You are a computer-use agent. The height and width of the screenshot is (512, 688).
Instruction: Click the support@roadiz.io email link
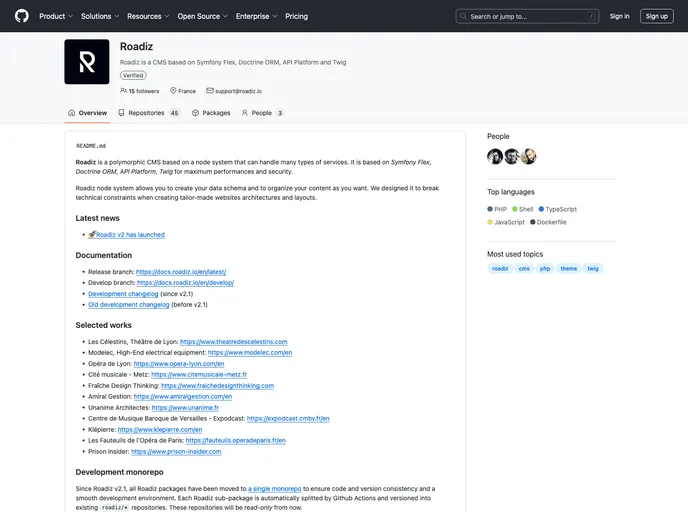[x=238, y=91]
